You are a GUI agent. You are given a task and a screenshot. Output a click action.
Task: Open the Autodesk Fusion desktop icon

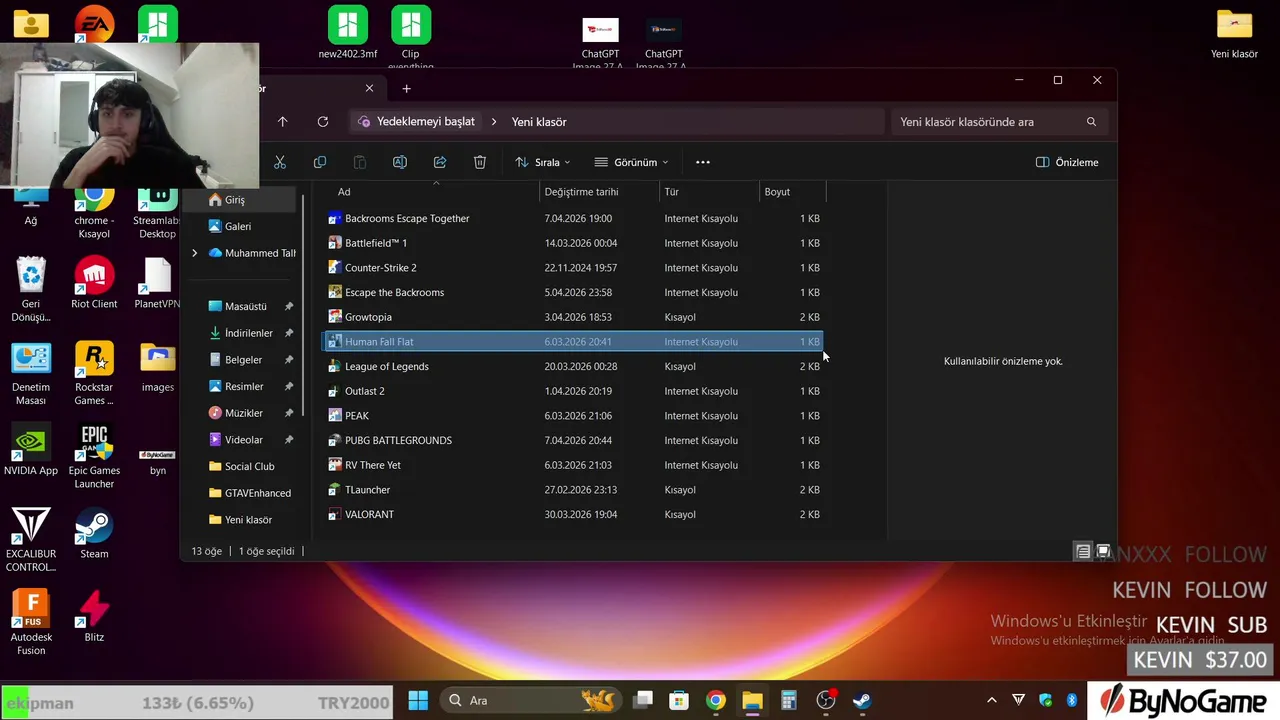coord(31,622)
